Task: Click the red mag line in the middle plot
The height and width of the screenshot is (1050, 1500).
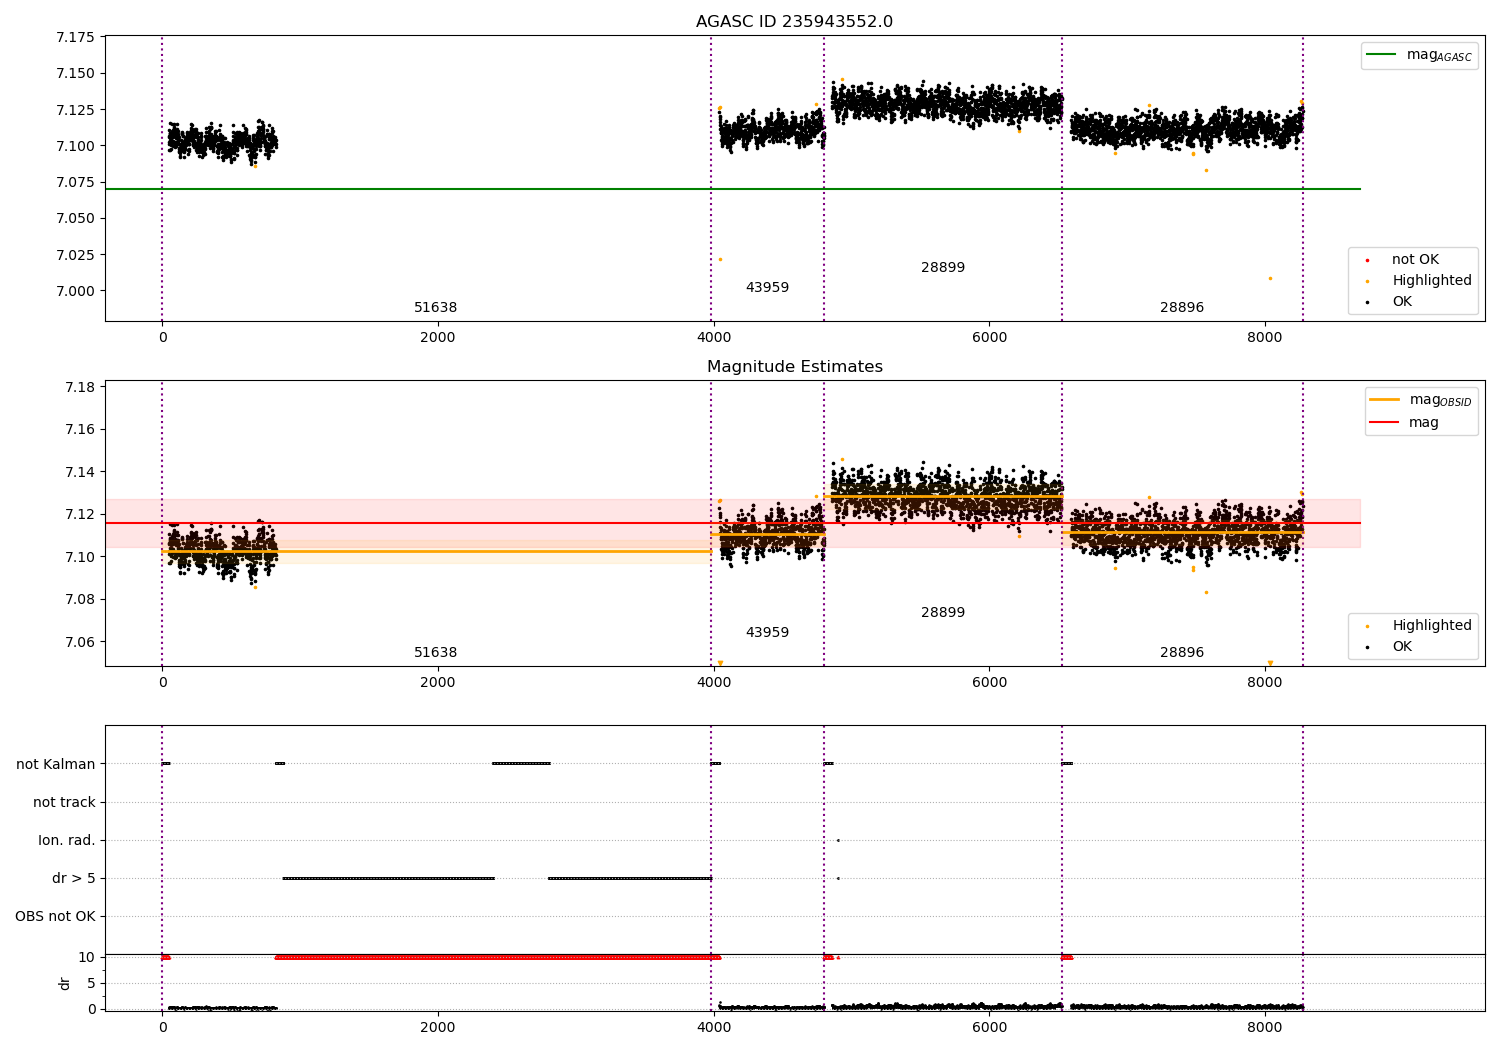Action: [733, 523]
